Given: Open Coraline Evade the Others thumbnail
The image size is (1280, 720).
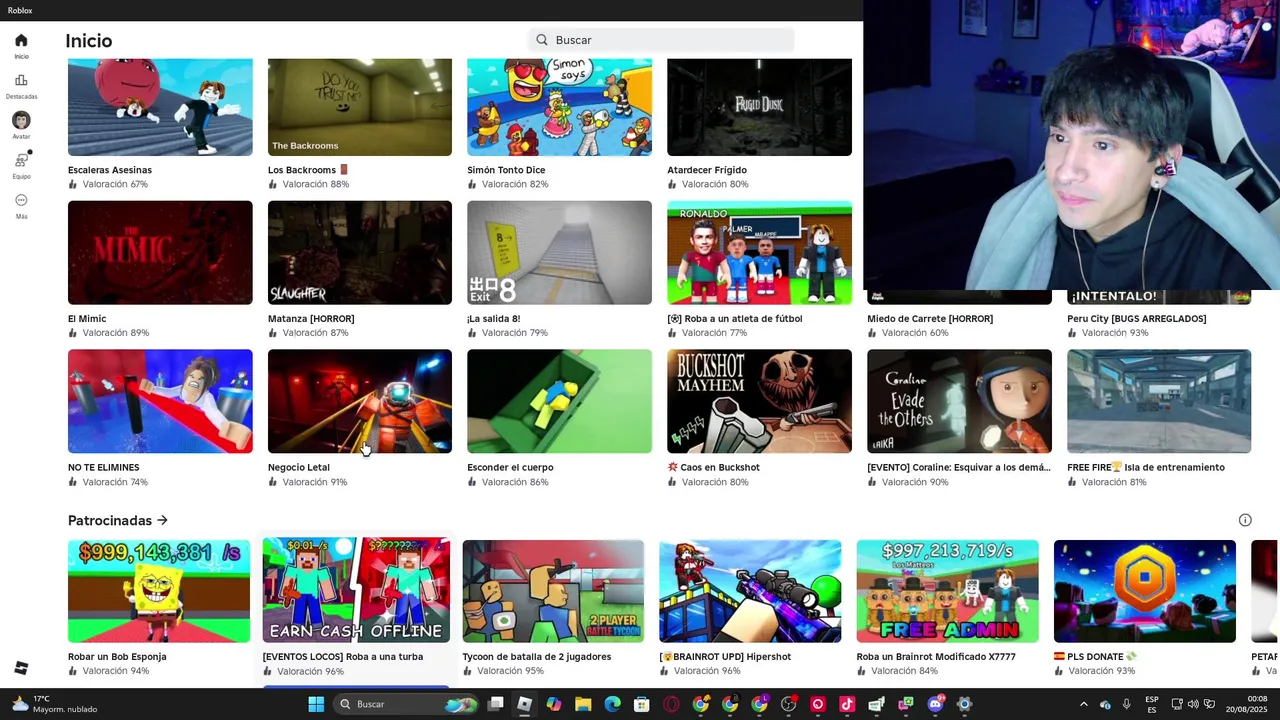Looking at the screenshot, I should tap(960, 401).
